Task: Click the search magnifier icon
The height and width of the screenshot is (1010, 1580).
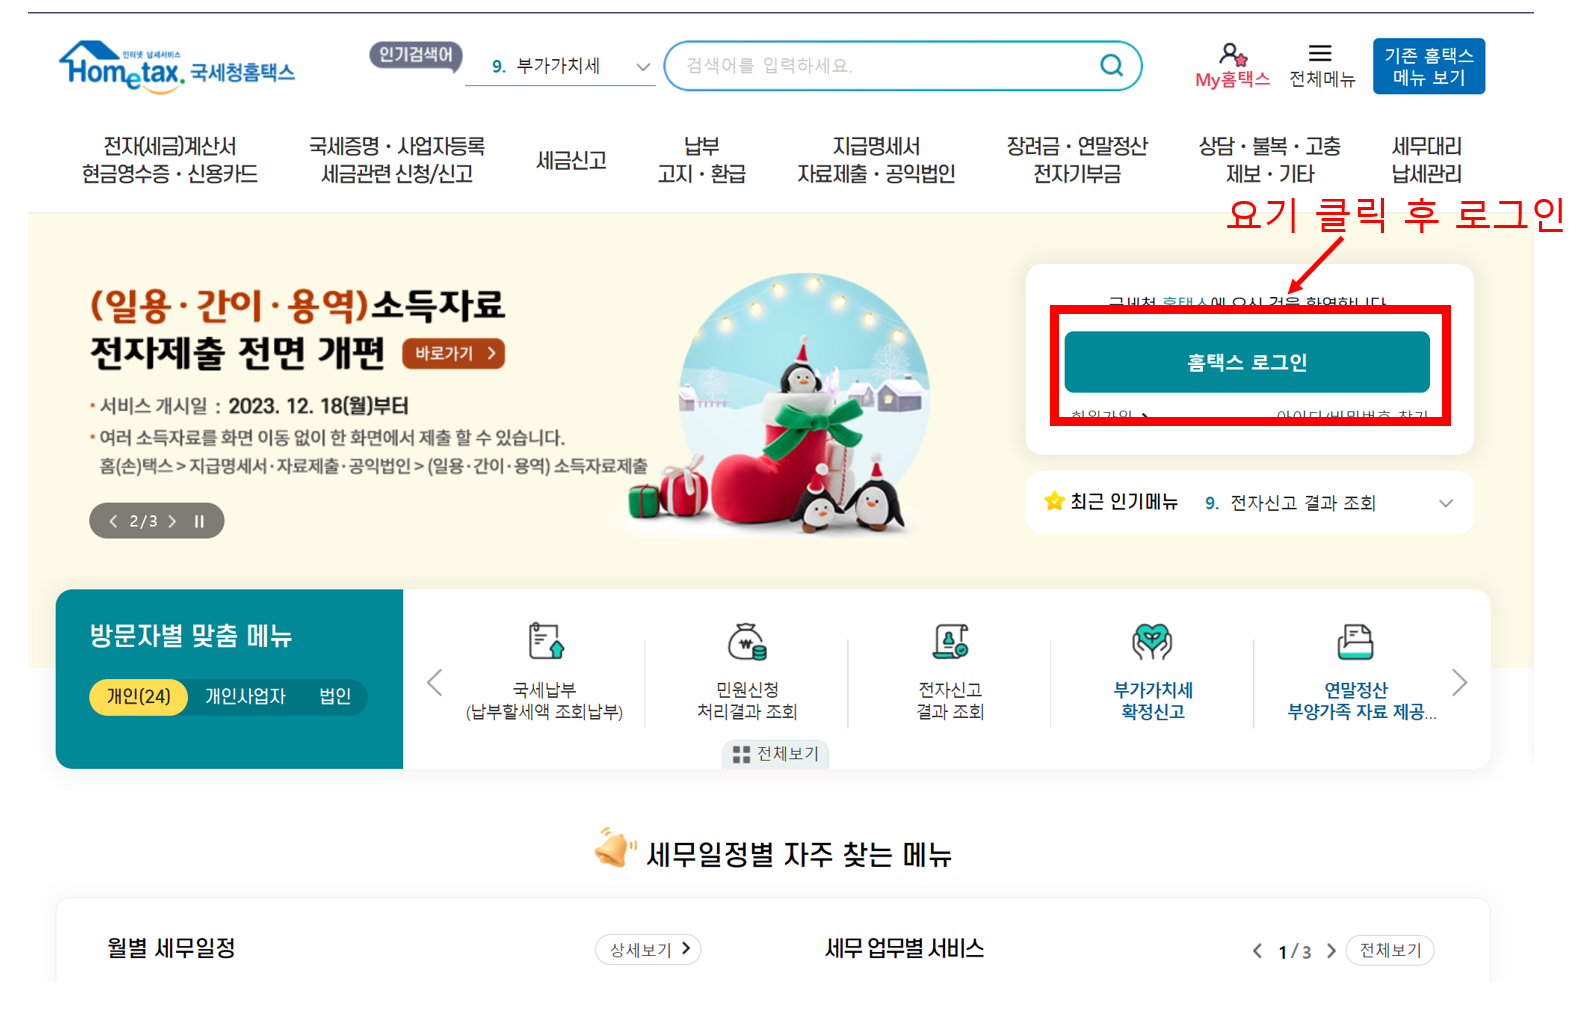Action: (x=1111, y=65)
